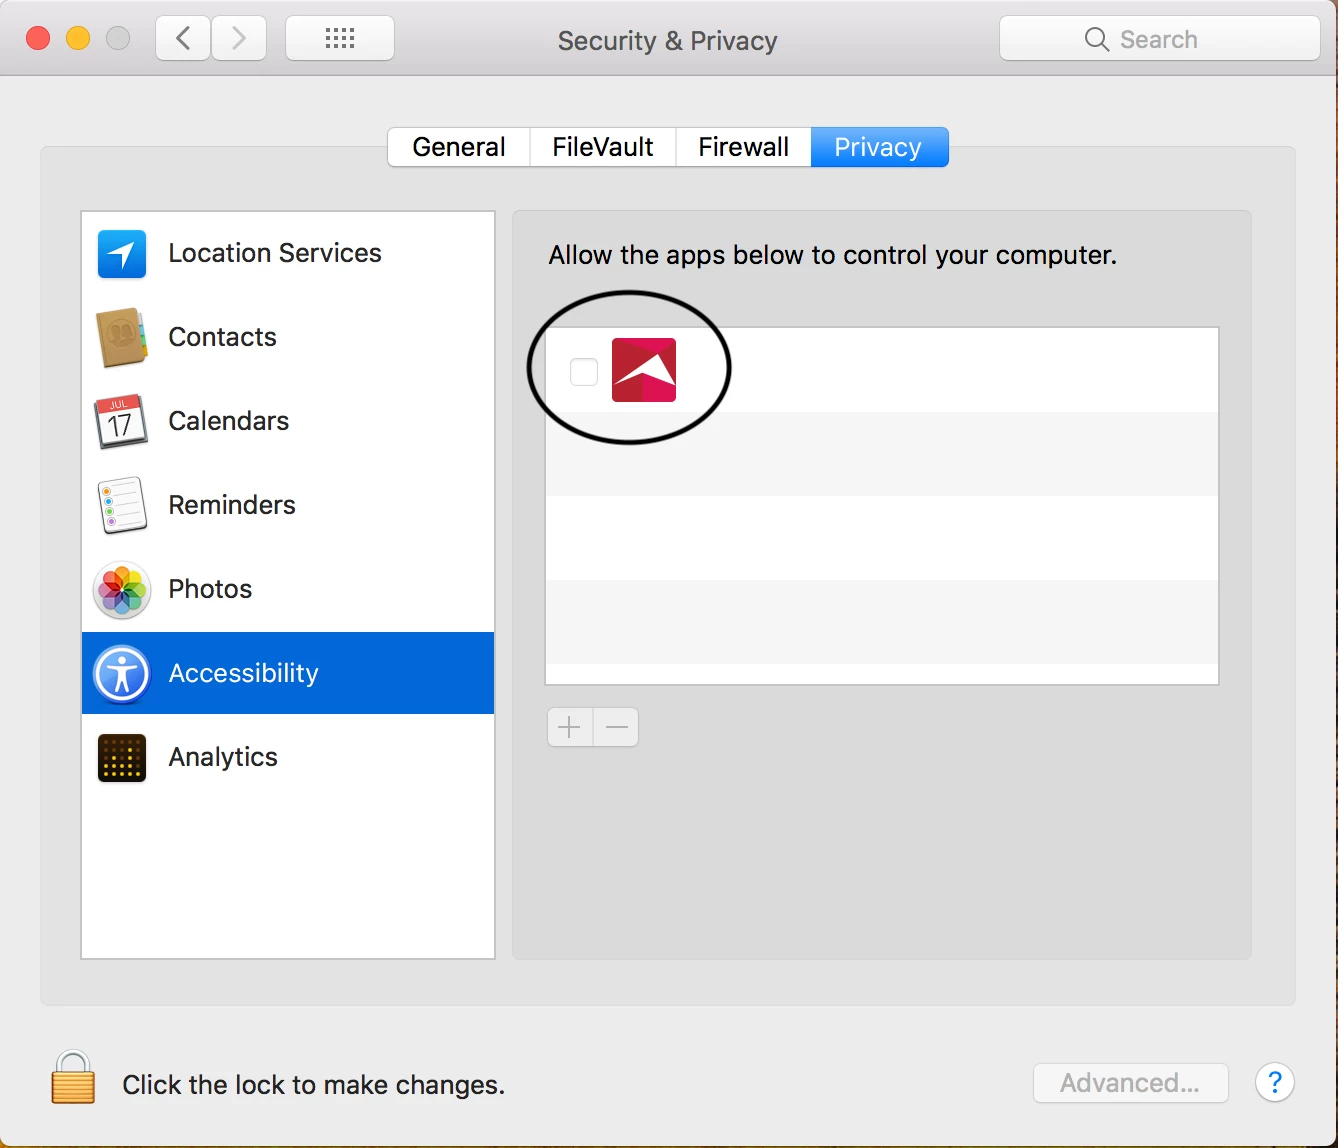Image resolution: width=1338 pixels, height=1148 pixels.
Task: Select Location Services in privacy list
Action: tap(288, 254)
